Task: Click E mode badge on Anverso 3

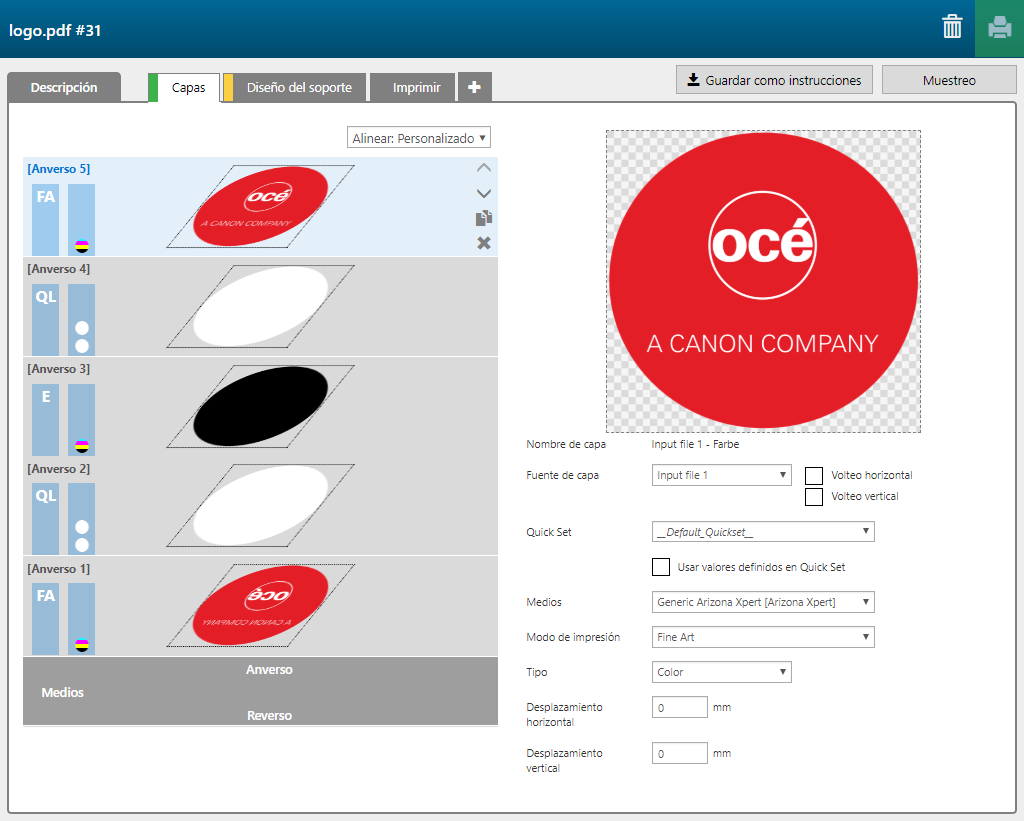Action: tap(46, 419)
